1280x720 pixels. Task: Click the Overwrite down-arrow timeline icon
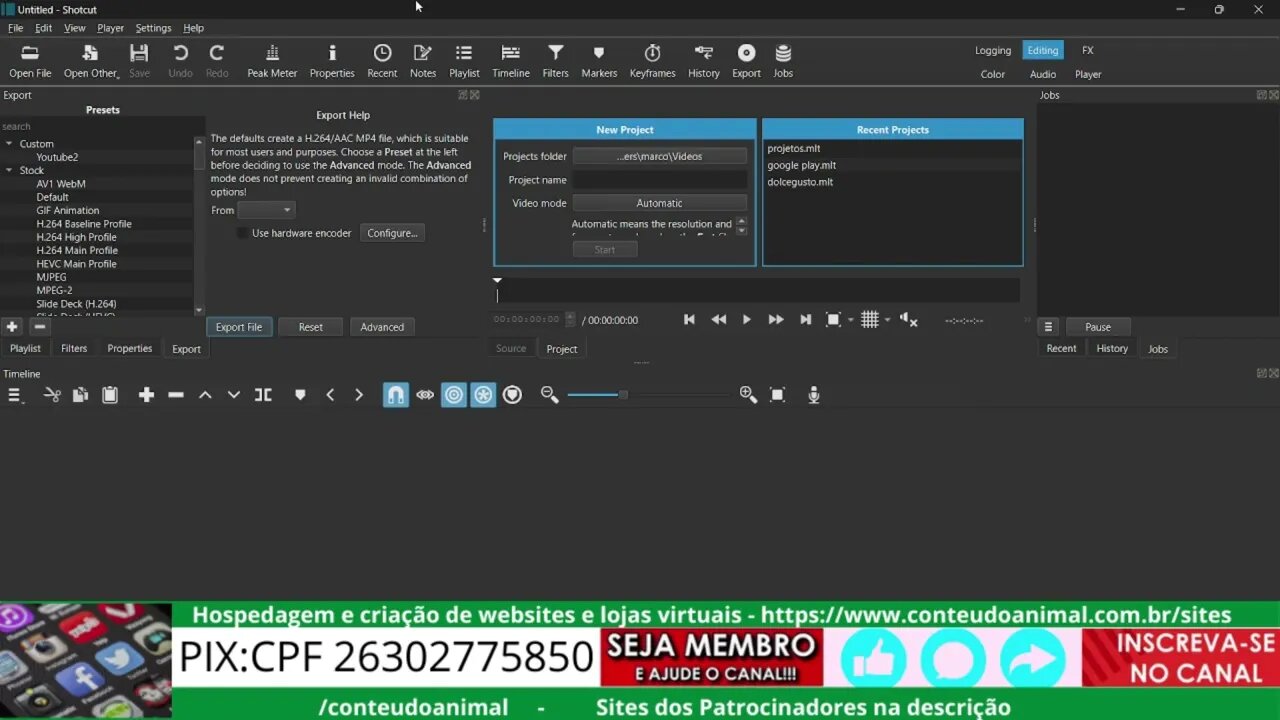pos(234,395)
